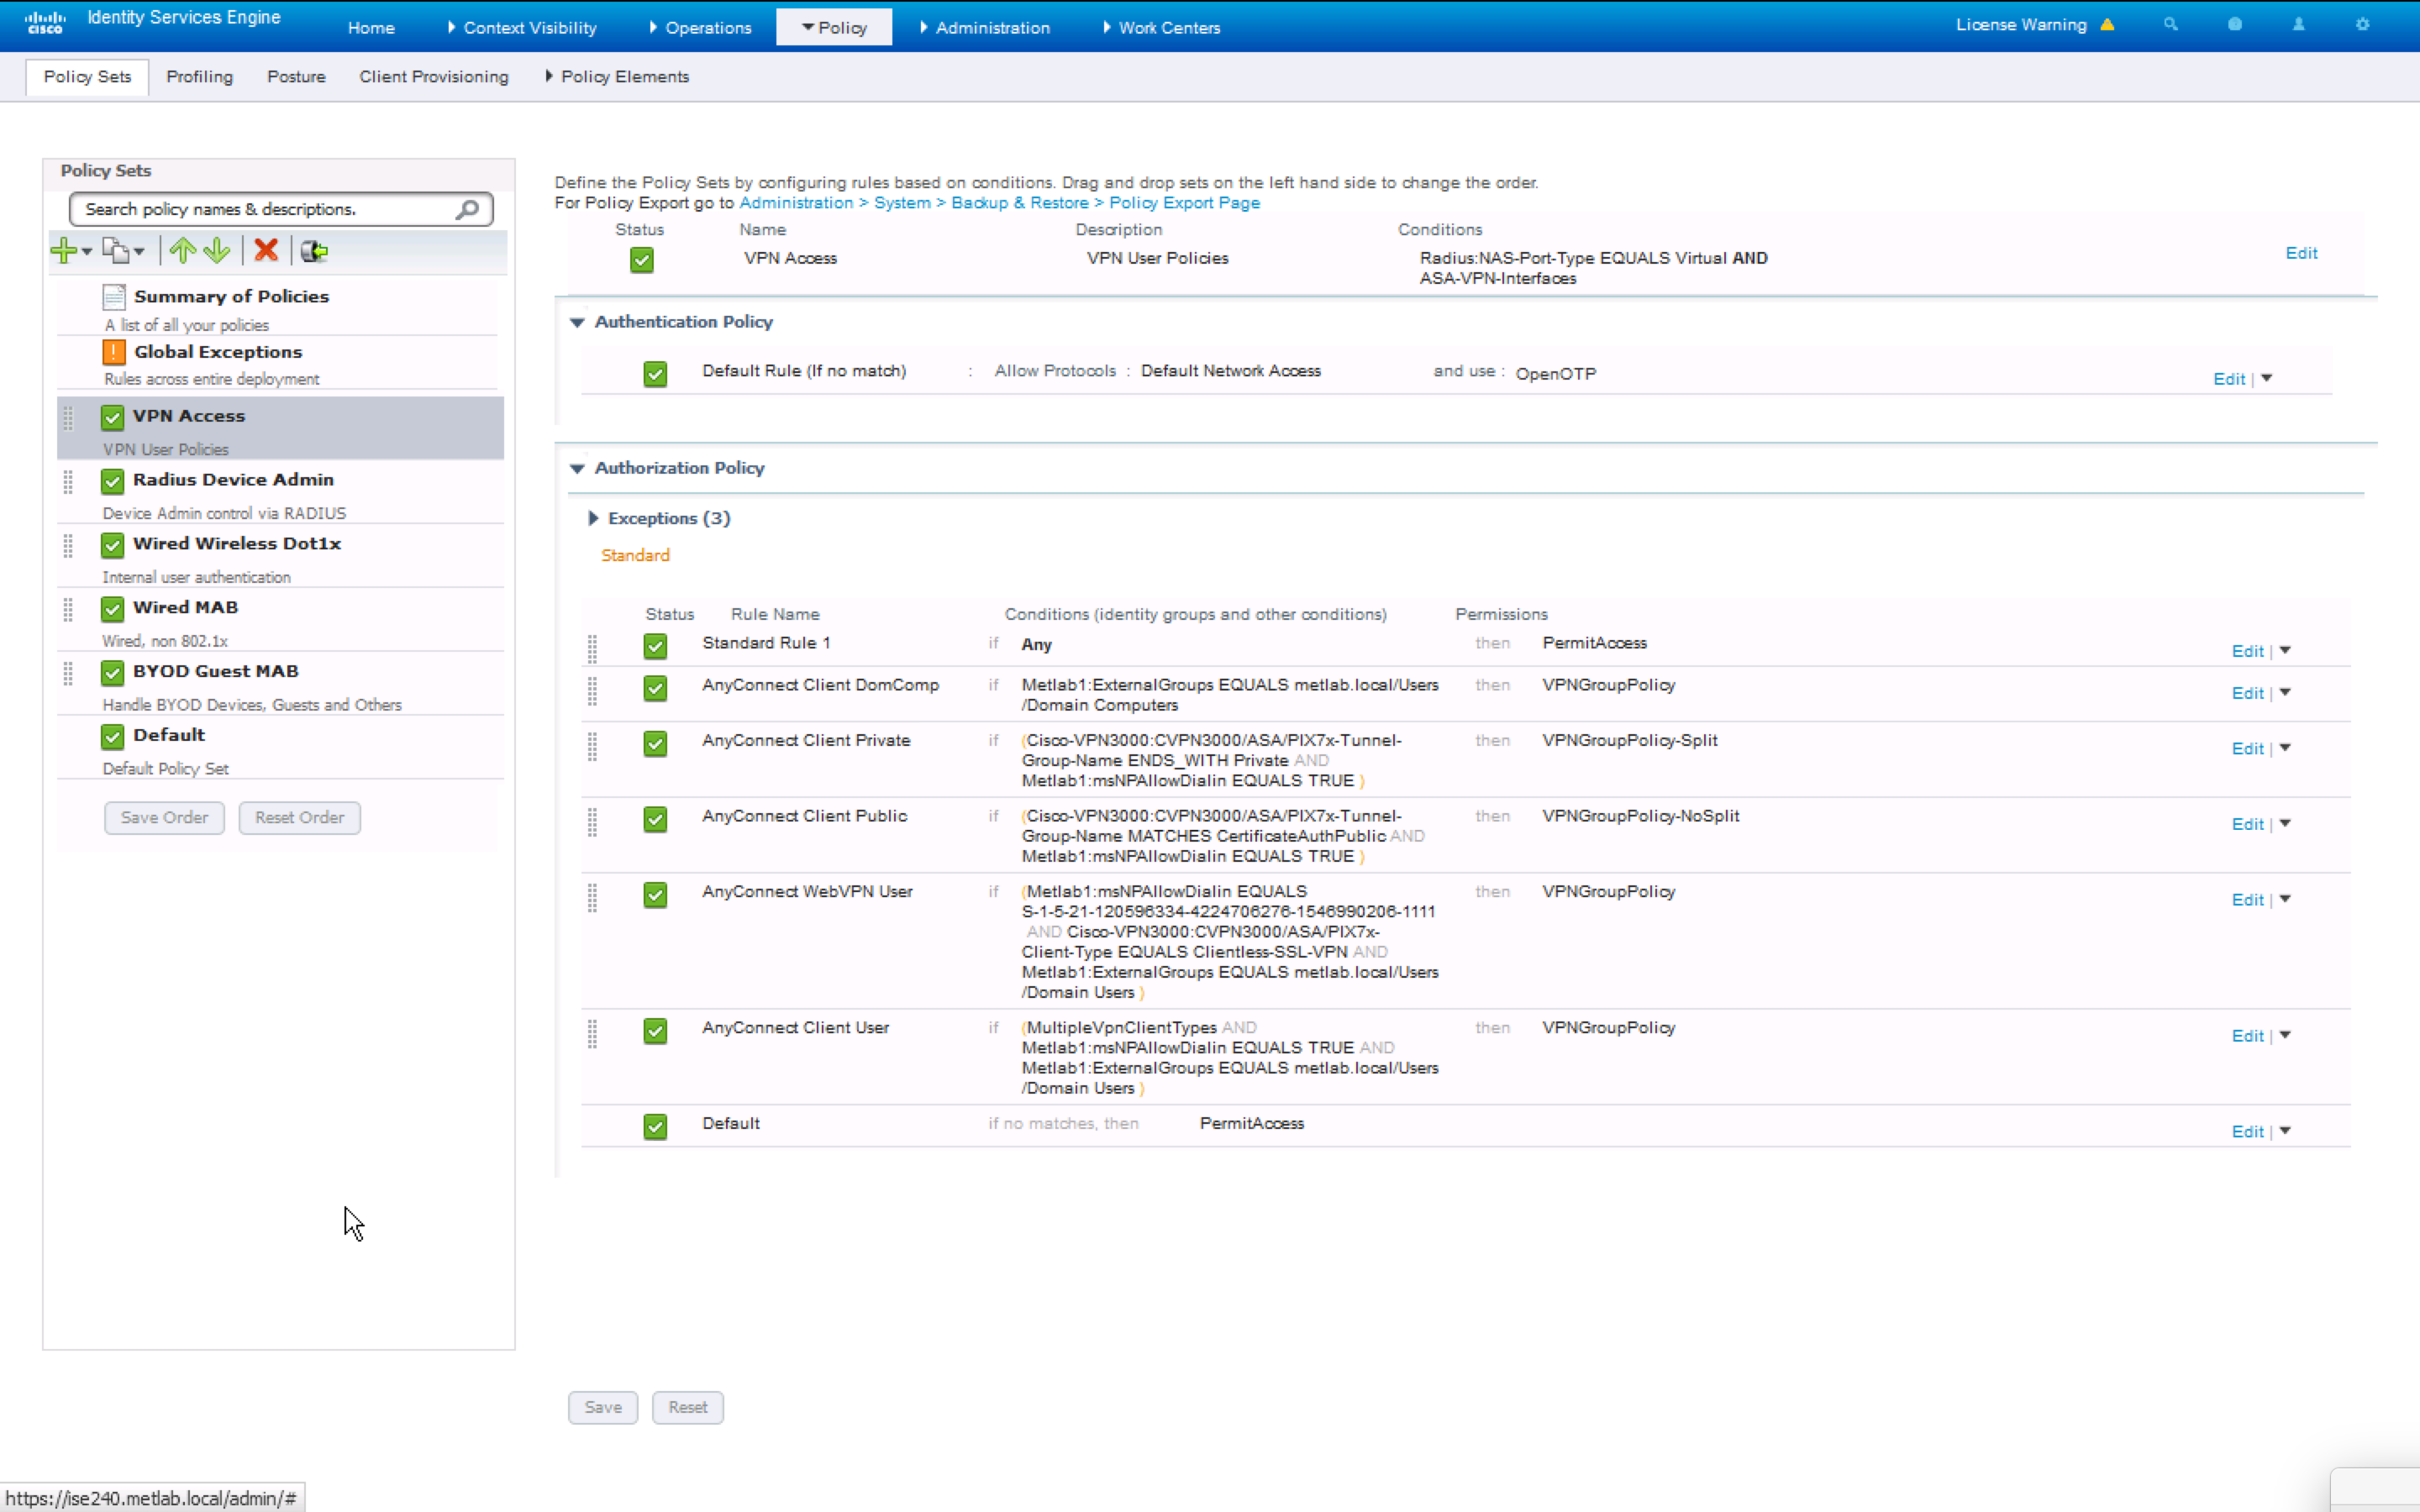Click the Reset button below rules

pyautogui.click(x=688, y=1407)
